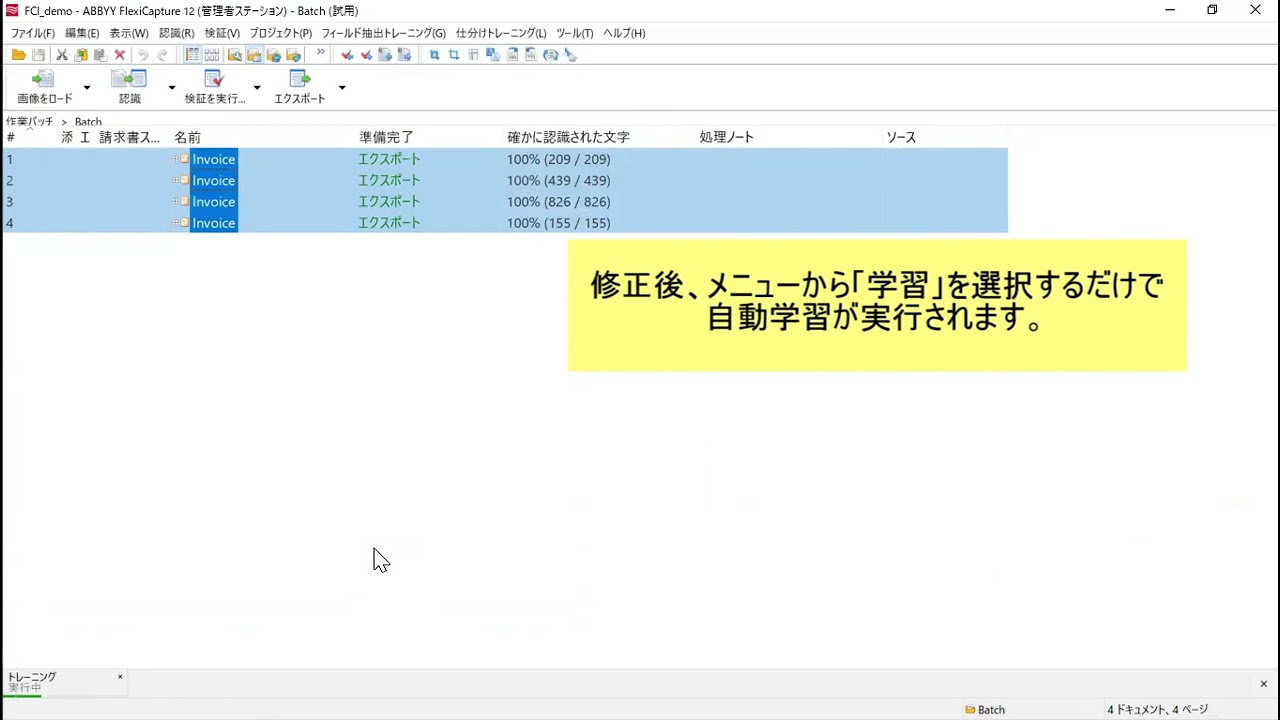Click 100% (439 / 439) cell
The width and height of the screenshot is (1280, 720).
[x=558, y=180]
